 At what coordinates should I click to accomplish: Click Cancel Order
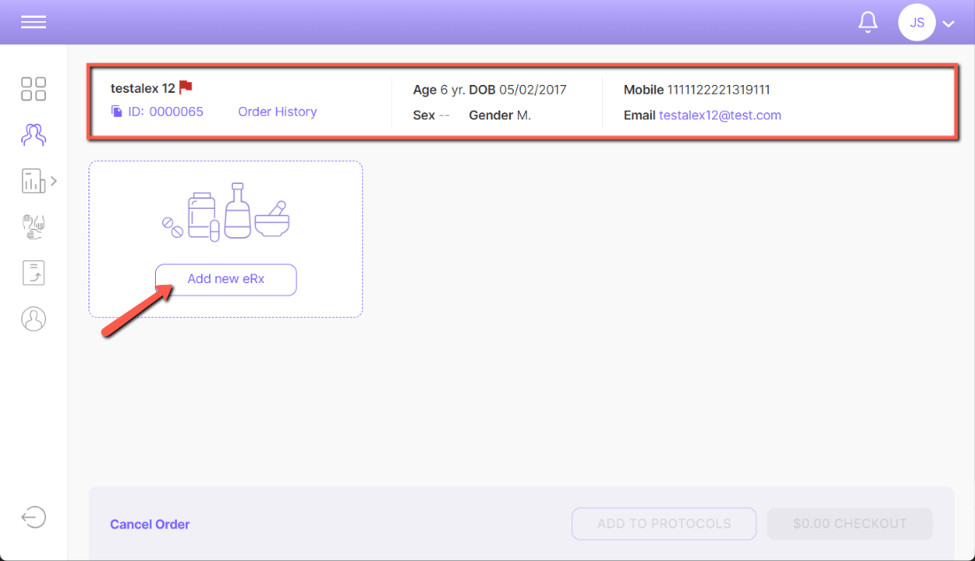tap(150, 524)
